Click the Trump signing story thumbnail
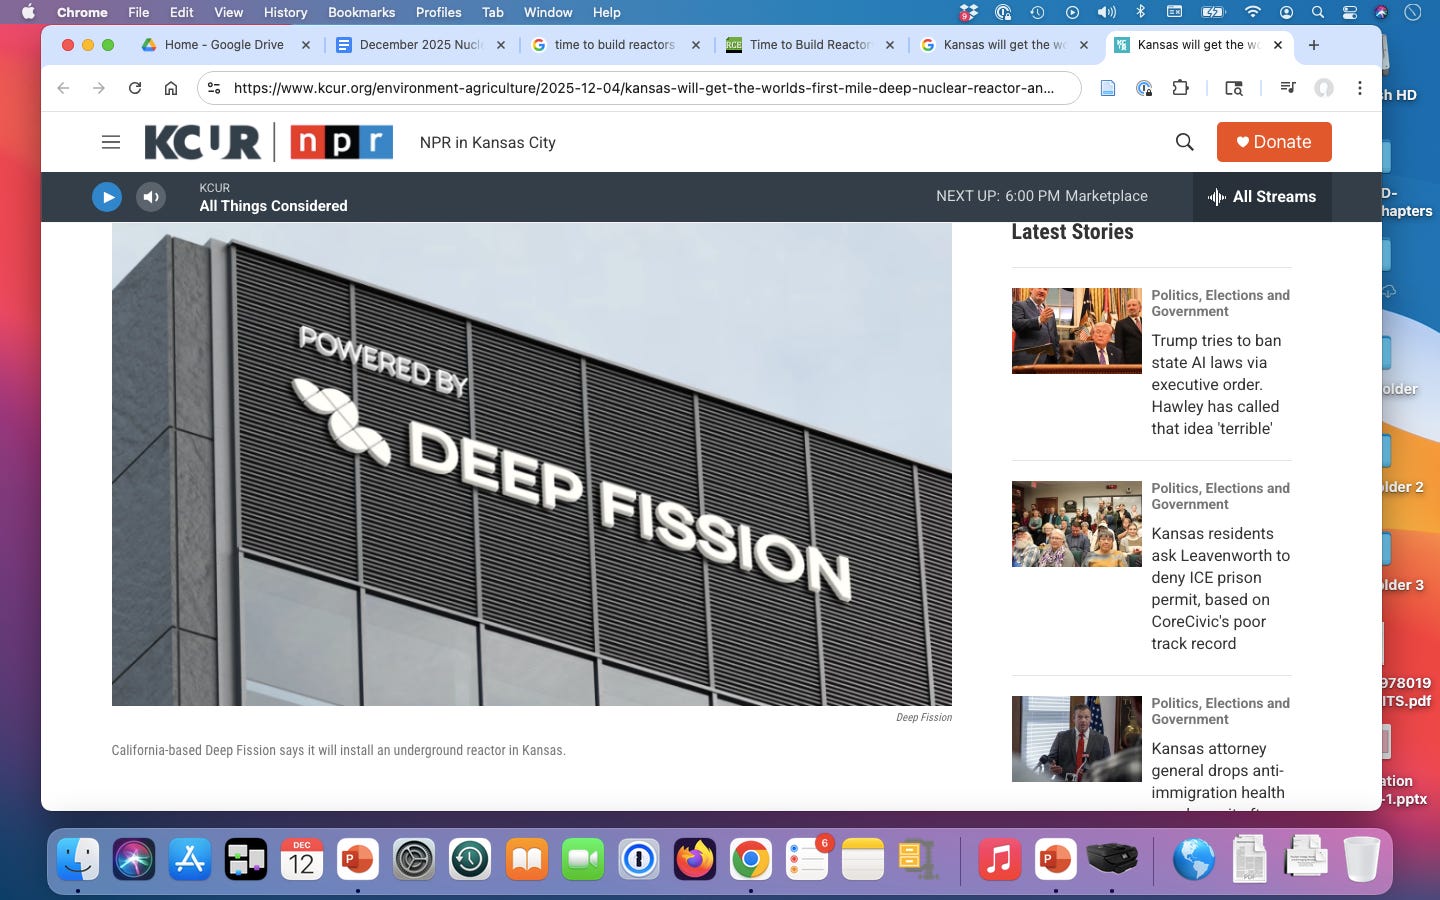This screenshot has width=1440, height=900. pyautogui.click(x=1076, y=331)
